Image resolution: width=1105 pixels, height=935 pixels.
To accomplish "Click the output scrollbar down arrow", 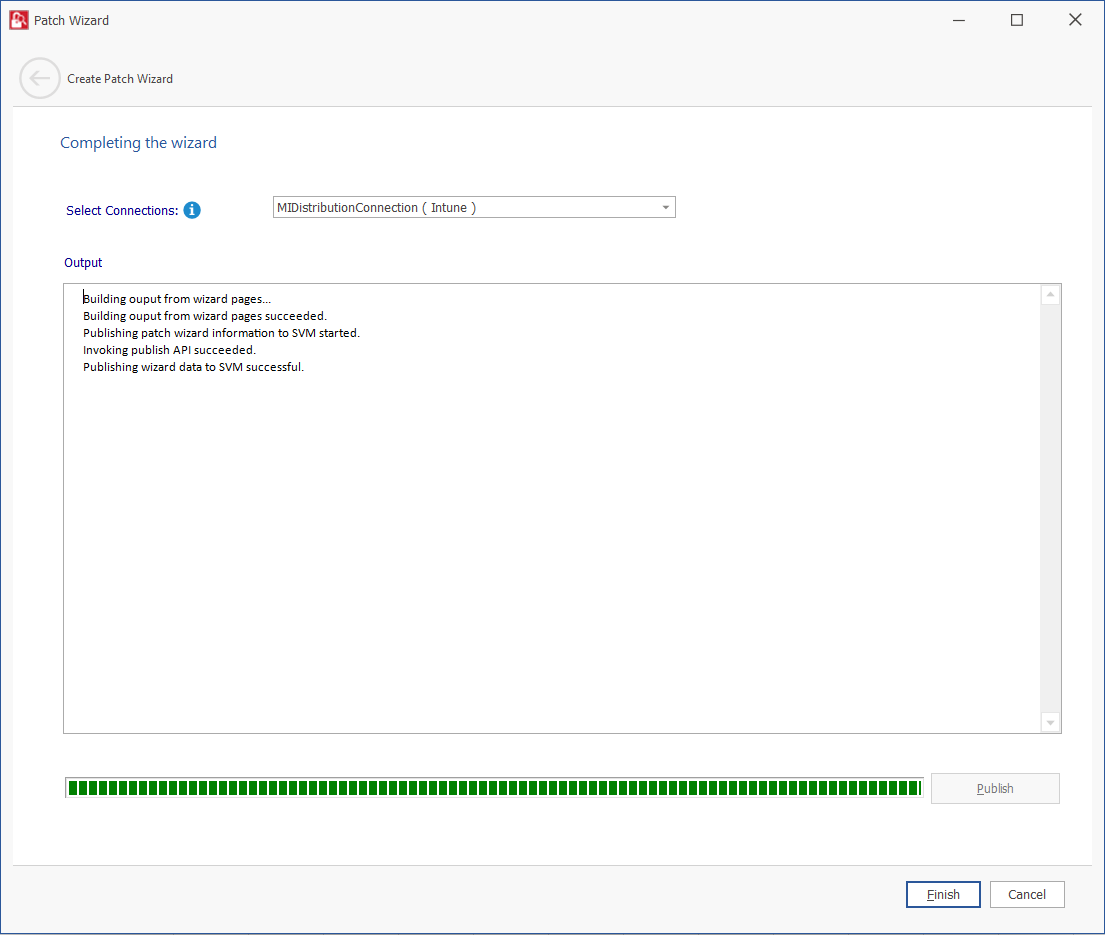I will (1050, 722).
